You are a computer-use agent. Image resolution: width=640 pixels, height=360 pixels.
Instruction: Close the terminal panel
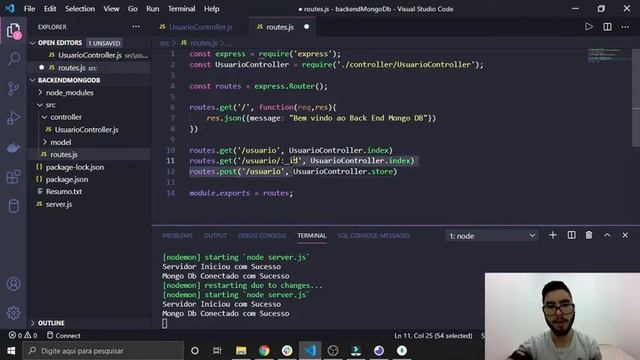click(625, 235)
